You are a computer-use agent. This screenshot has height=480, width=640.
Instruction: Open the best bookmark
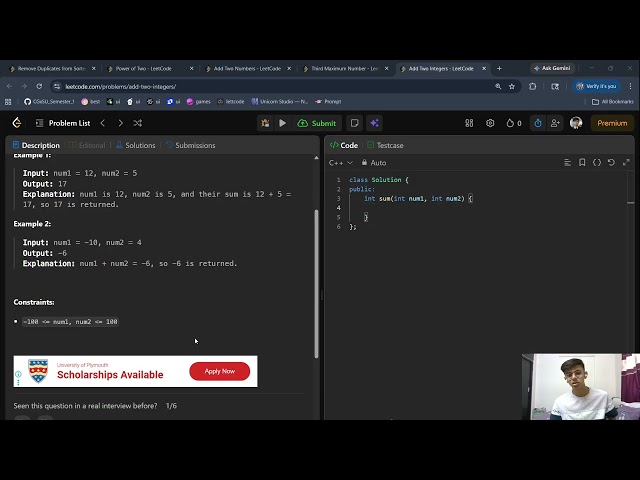pyautogui.click(x=91, y=102)
